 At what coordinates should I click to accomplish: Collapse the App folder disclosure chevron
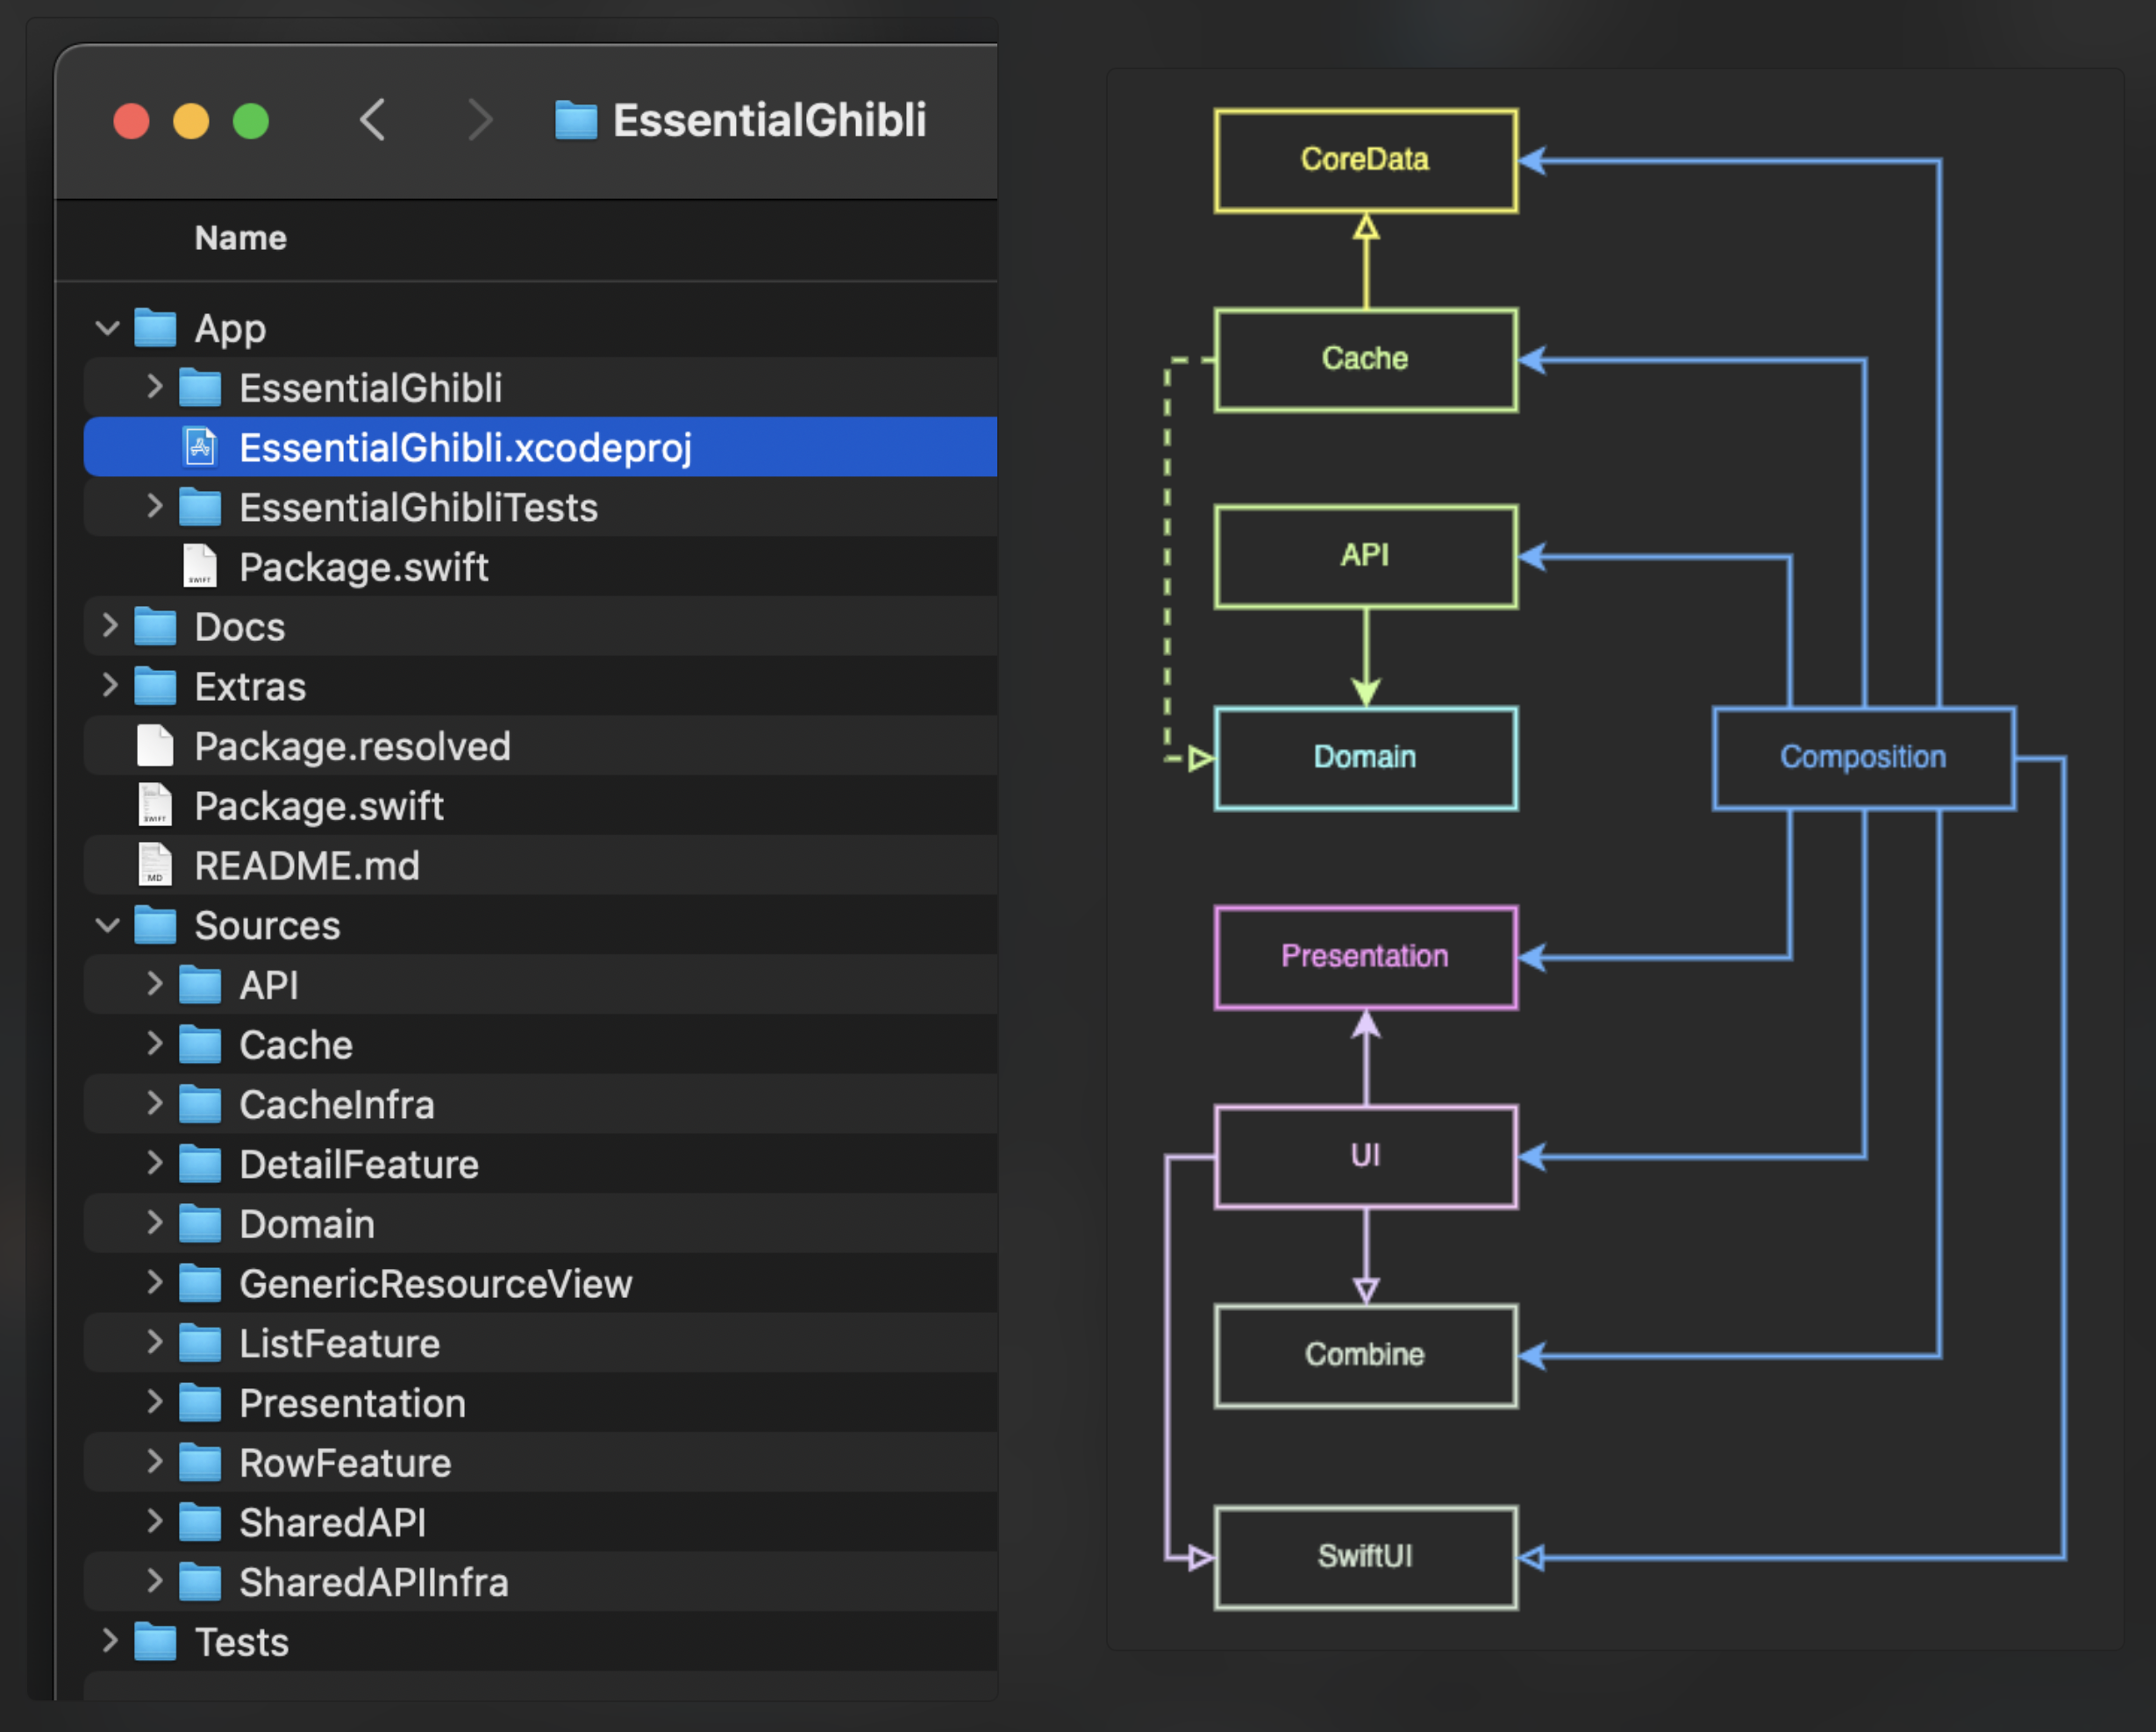tap(108, 328)
